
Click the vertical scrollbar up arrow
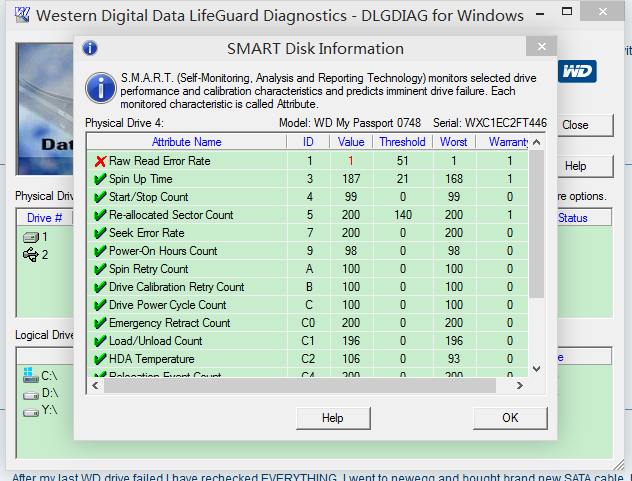pos(536,142)
